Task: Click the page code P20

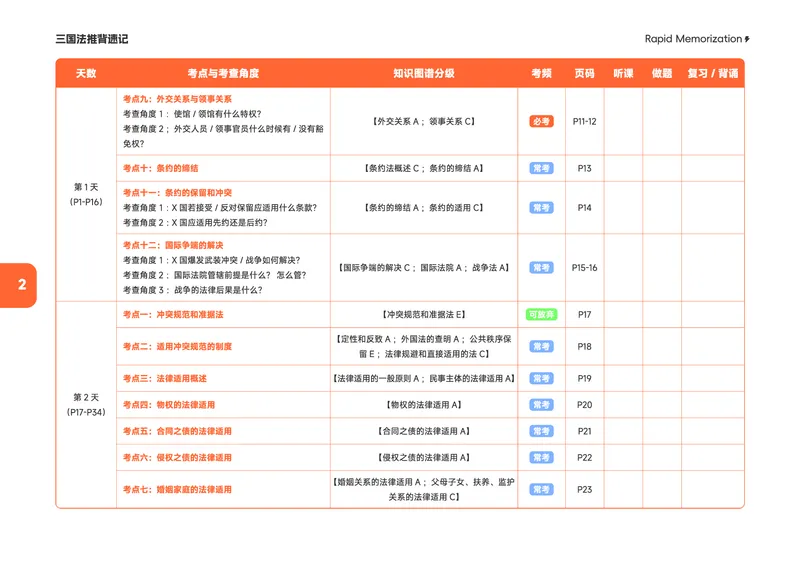Action: [x=584, y=405]
